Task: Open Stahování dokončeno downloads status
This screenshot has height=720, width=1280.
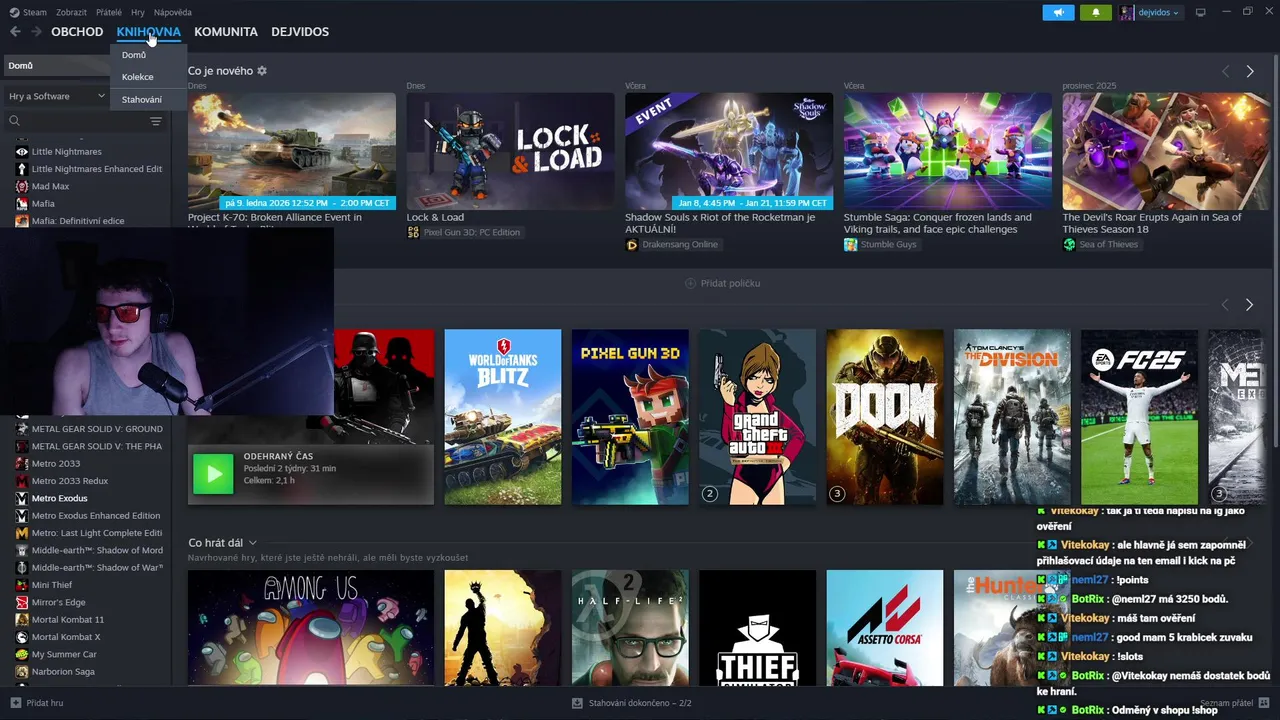Action: pyautogui.click(x=631, y=703)
